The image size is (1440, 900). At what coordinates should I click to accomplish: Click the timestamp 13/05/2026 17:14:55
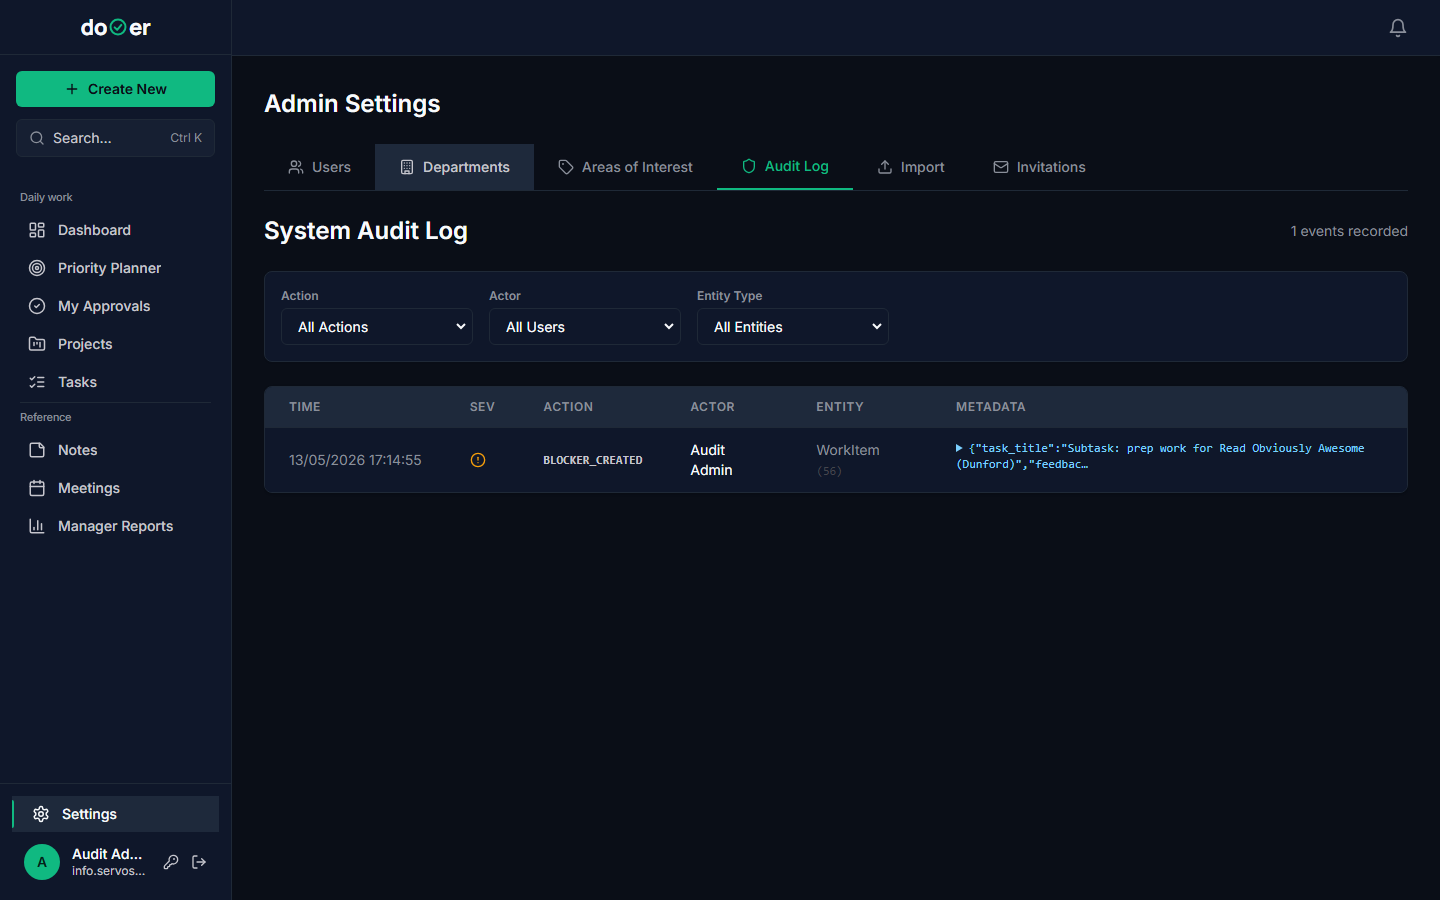pos(355,460)
